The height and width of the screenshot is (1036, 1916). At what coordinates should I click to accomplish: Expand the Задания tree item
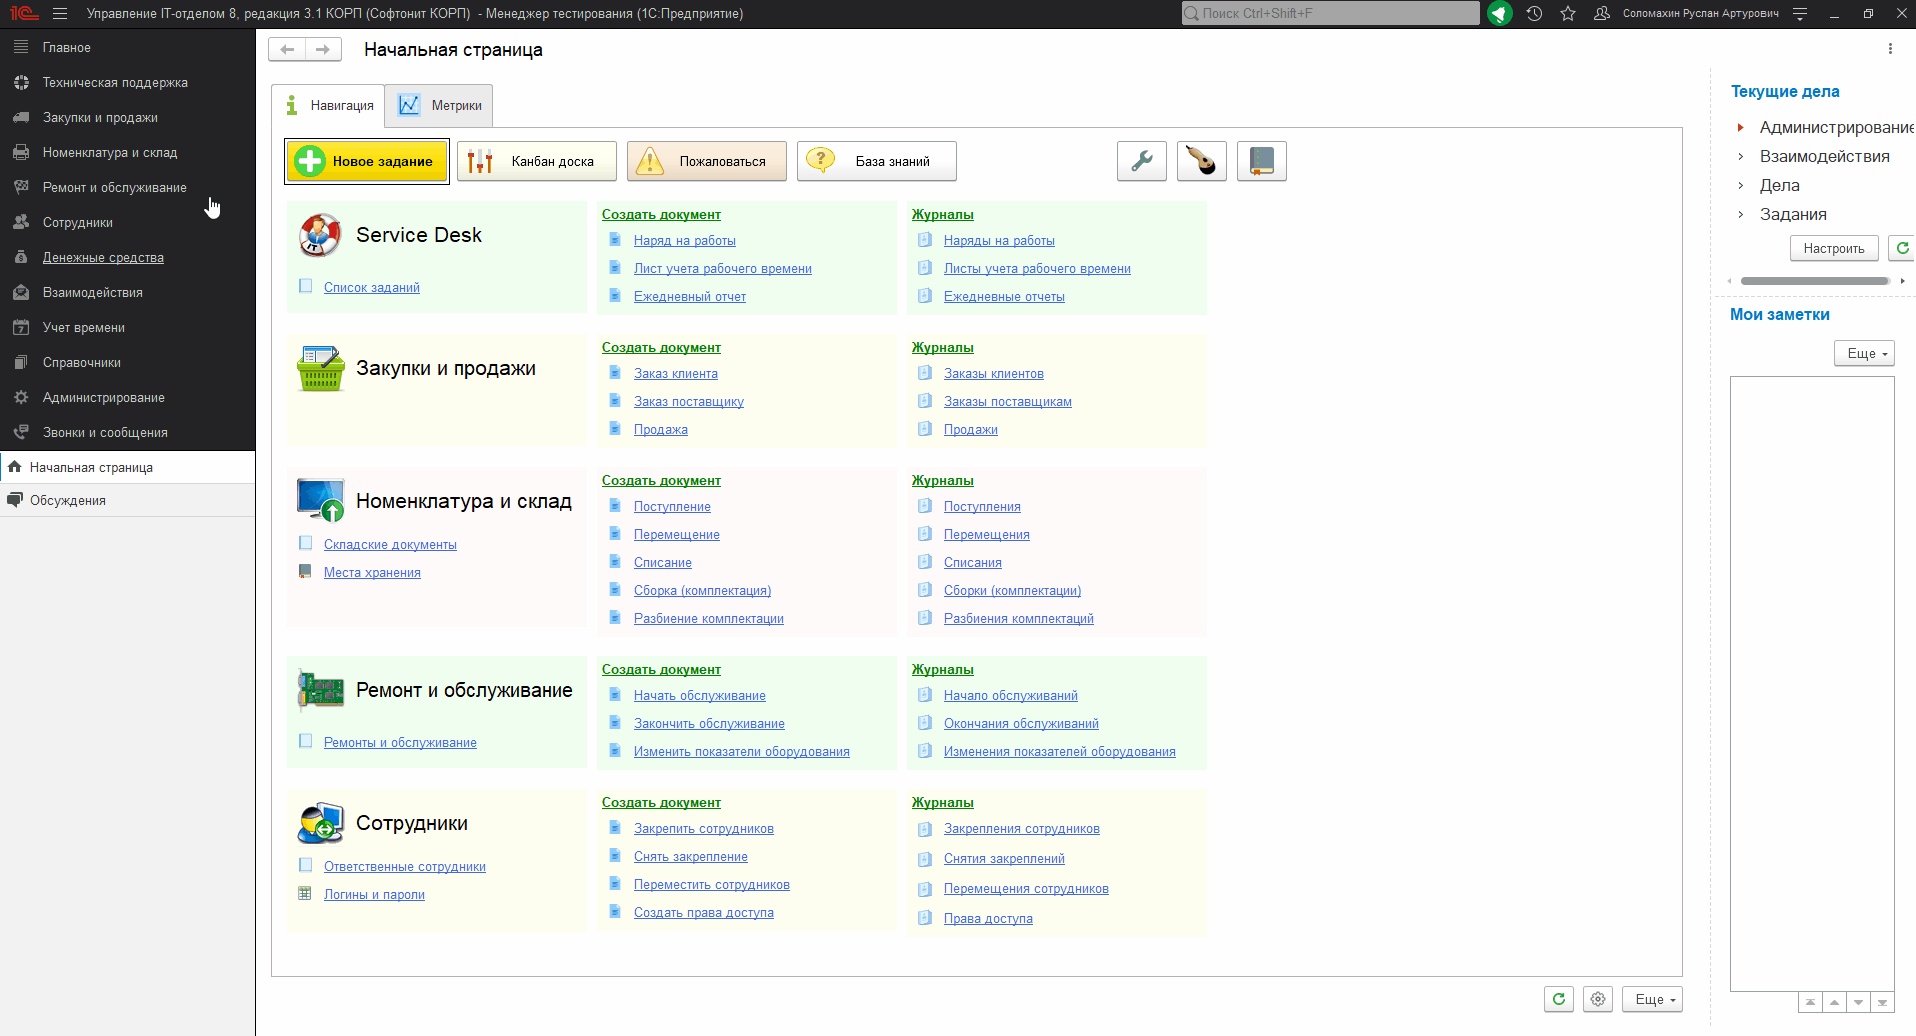tap(1741, 215)
